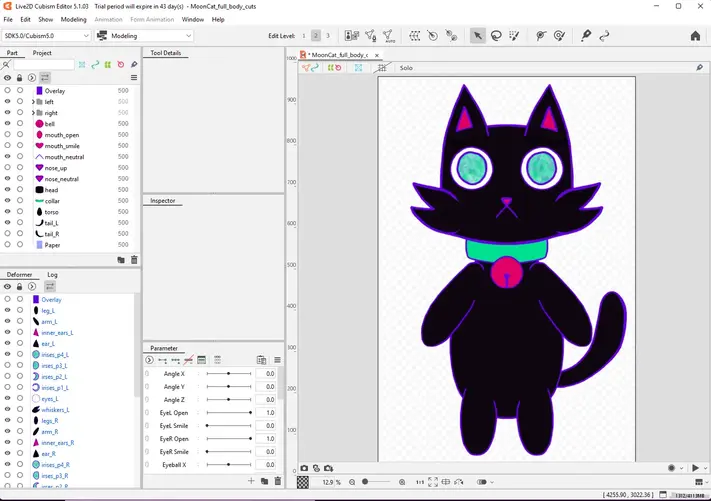Add a new parameter with the plus icon
711x501 pixels.
point(251,481)
